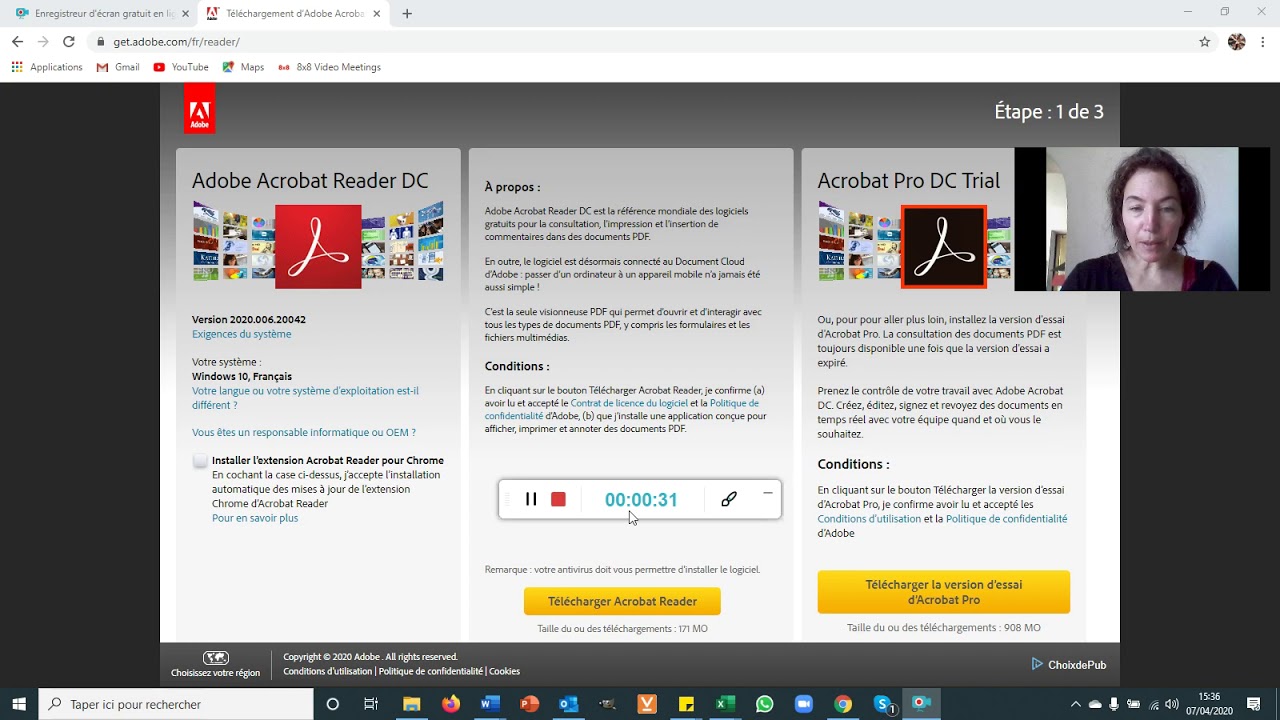Open File Explorer from taskbar
This screenshot has width=1280, height=720.
click(411, 704)
